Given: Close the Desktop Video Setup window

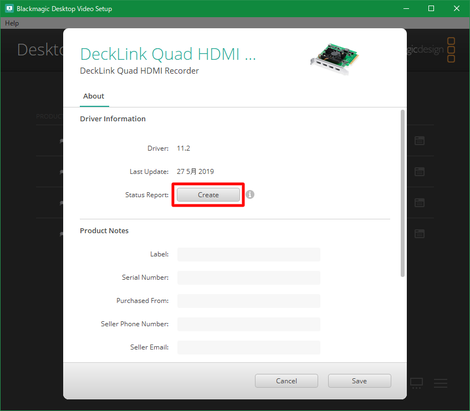Looking at the screenshot, I should [x=457, y=8].
